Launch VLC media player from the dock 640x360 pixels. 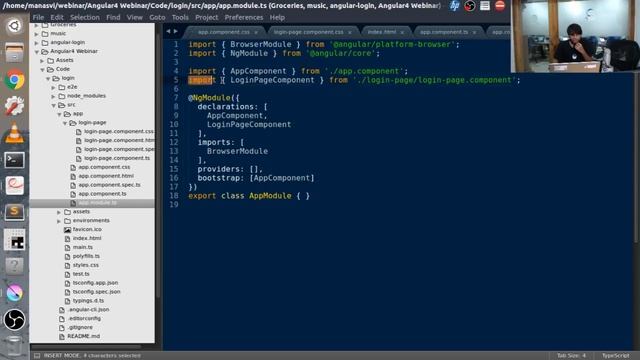point(14,133)
